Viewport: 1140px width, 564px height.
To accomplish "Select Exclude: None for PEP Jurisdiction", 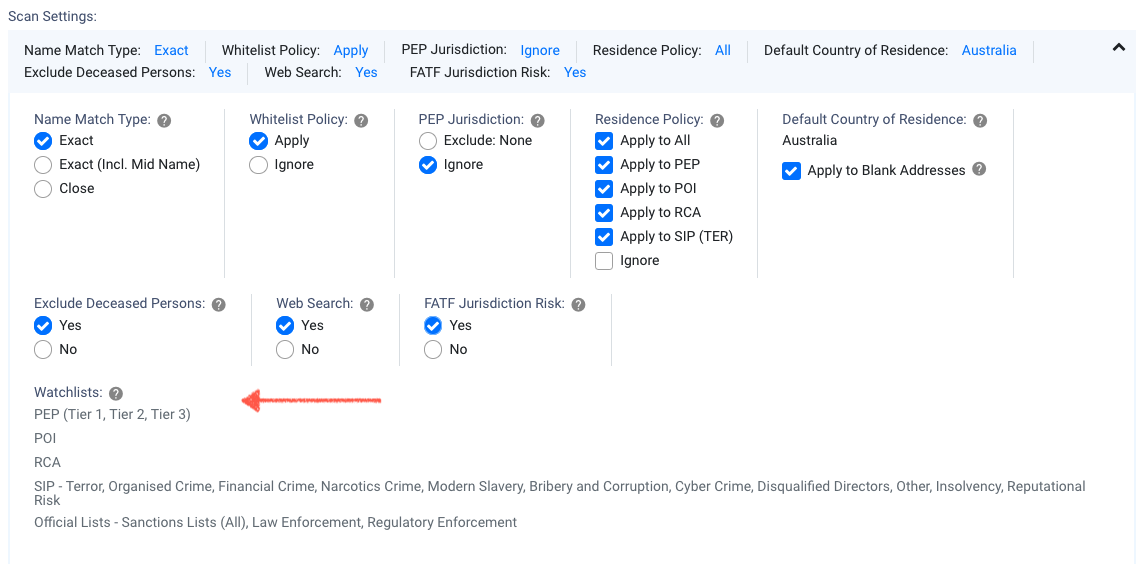I will 428,141.
